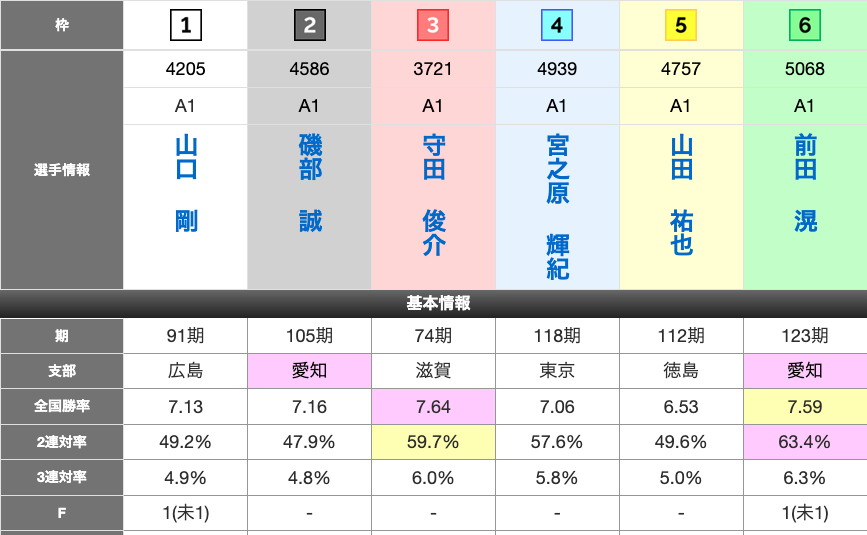Click the 選手情報 row header cell

point(61,170)
